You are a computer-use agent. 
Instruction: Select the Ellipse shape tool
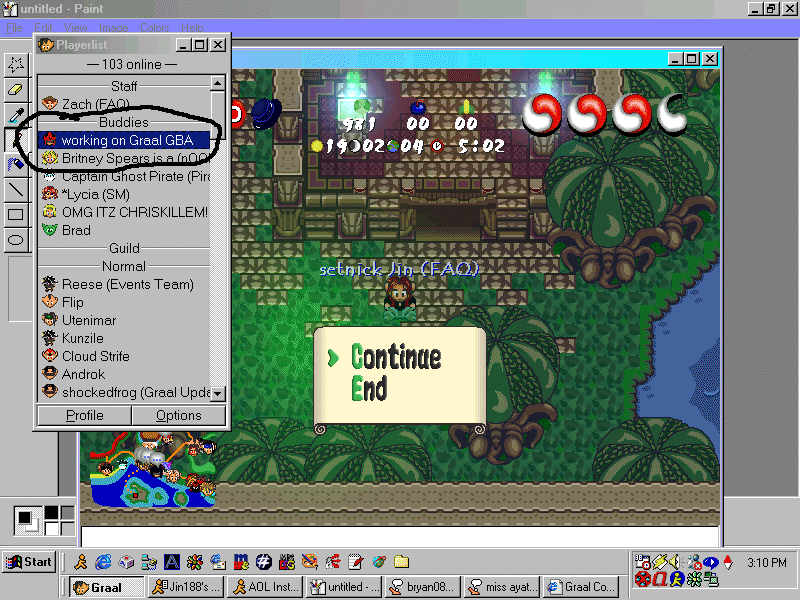pyautogui.click(x=16, y=239)
